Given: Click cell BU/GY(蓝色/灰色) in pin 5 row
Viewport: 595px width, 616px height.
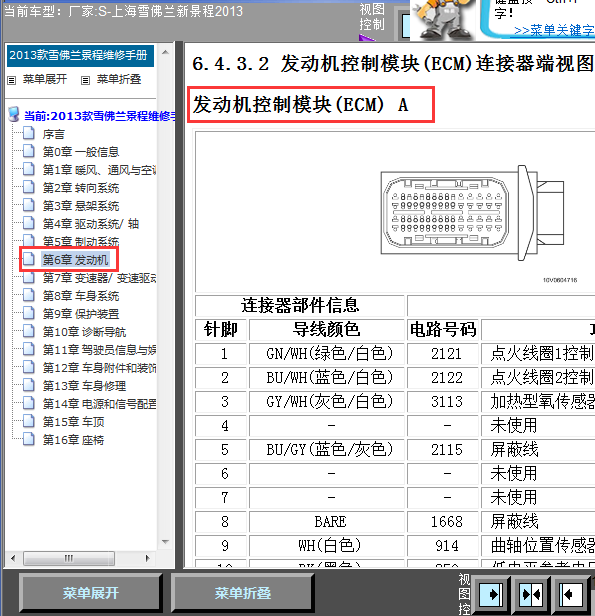Looking at the screenshot, I should pos(329,450).
